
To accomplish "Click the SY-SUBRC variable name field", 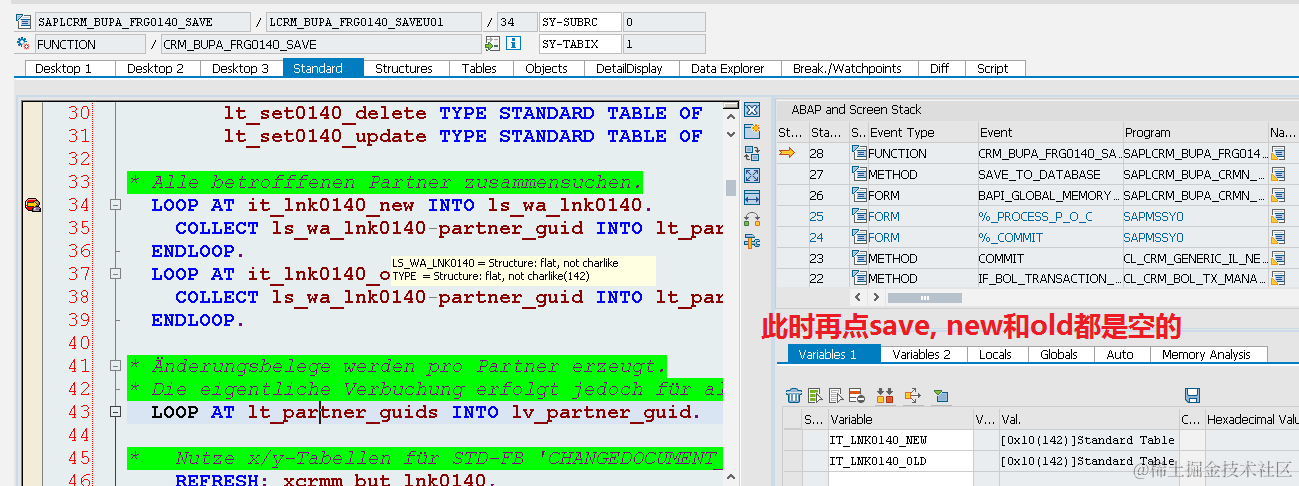I will pyautogui.click(x=578, y=21).
